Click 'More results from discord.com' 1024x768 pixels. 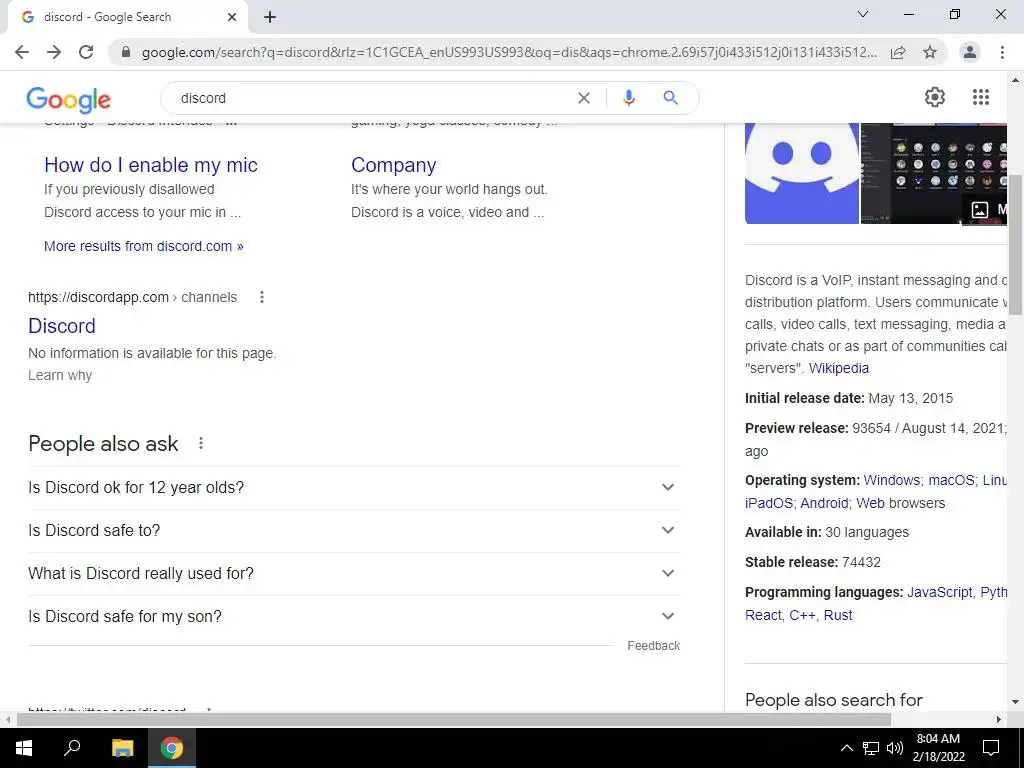(x=144, y=246)
